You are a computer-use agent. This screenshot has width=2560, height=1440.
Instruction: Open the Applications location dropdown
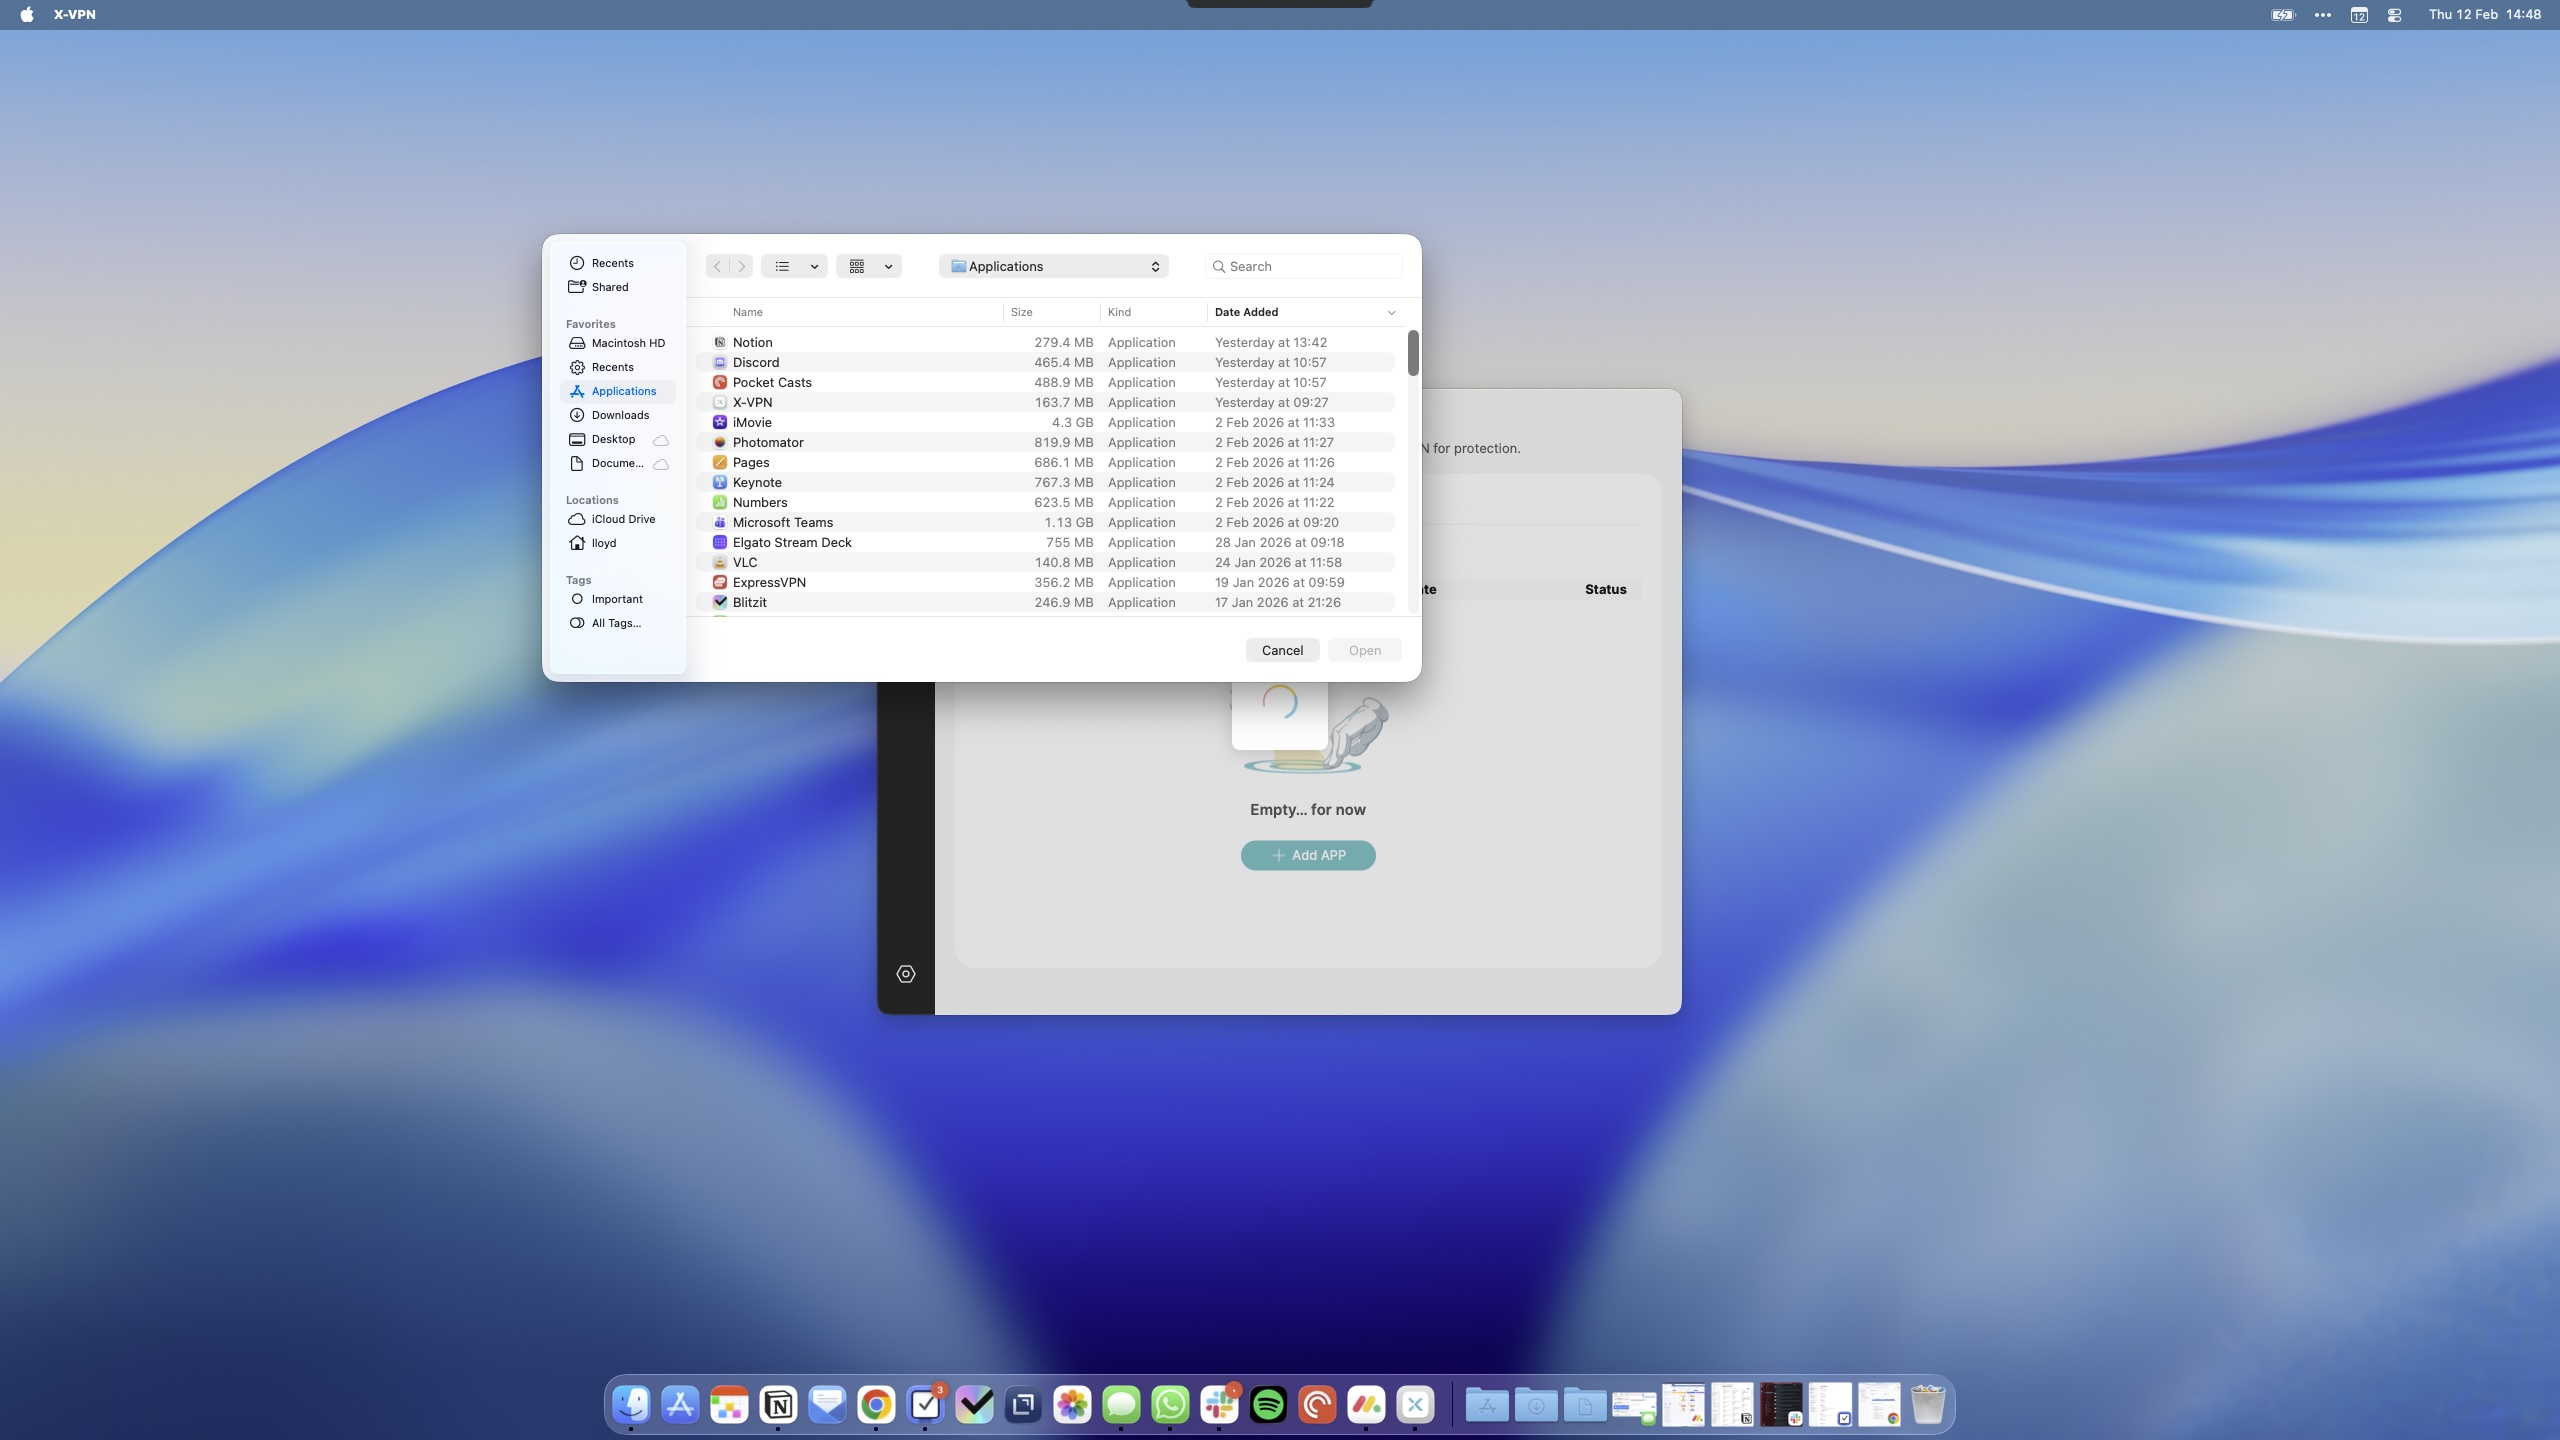[1053, 266]
